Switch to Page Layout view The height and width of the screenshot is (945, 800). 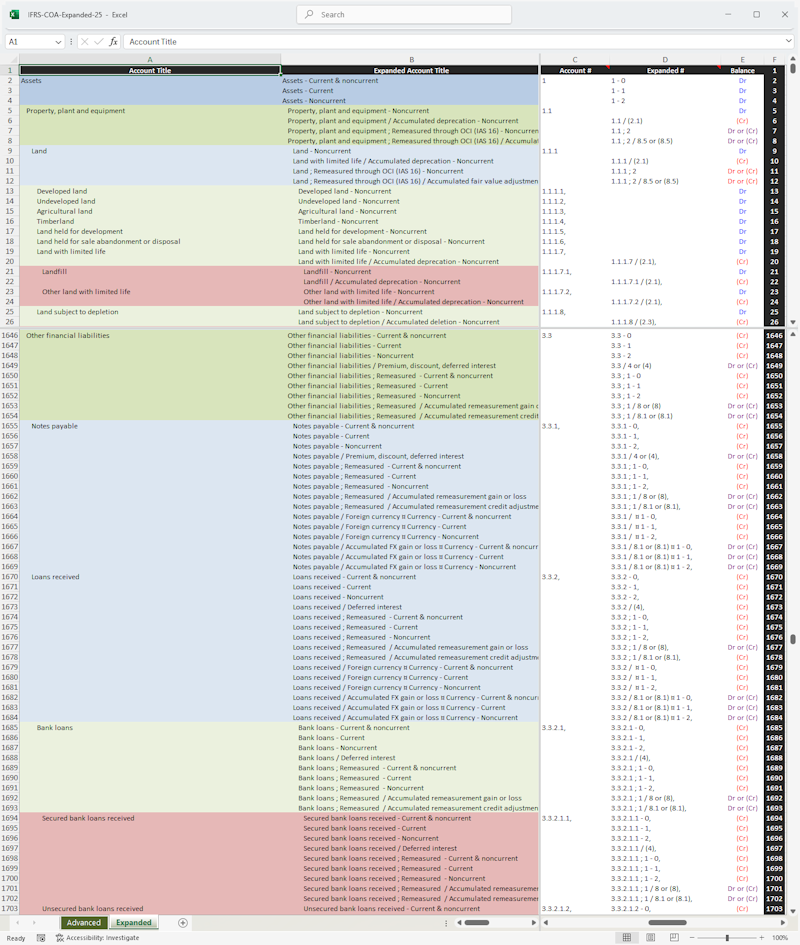tap(650, 938)
